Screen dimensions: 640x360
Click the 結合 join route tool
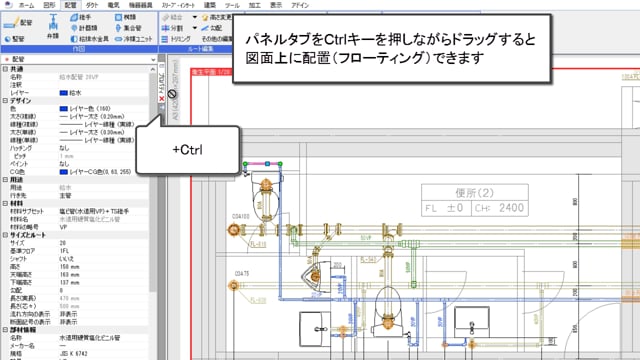click(x=172, y=18)
